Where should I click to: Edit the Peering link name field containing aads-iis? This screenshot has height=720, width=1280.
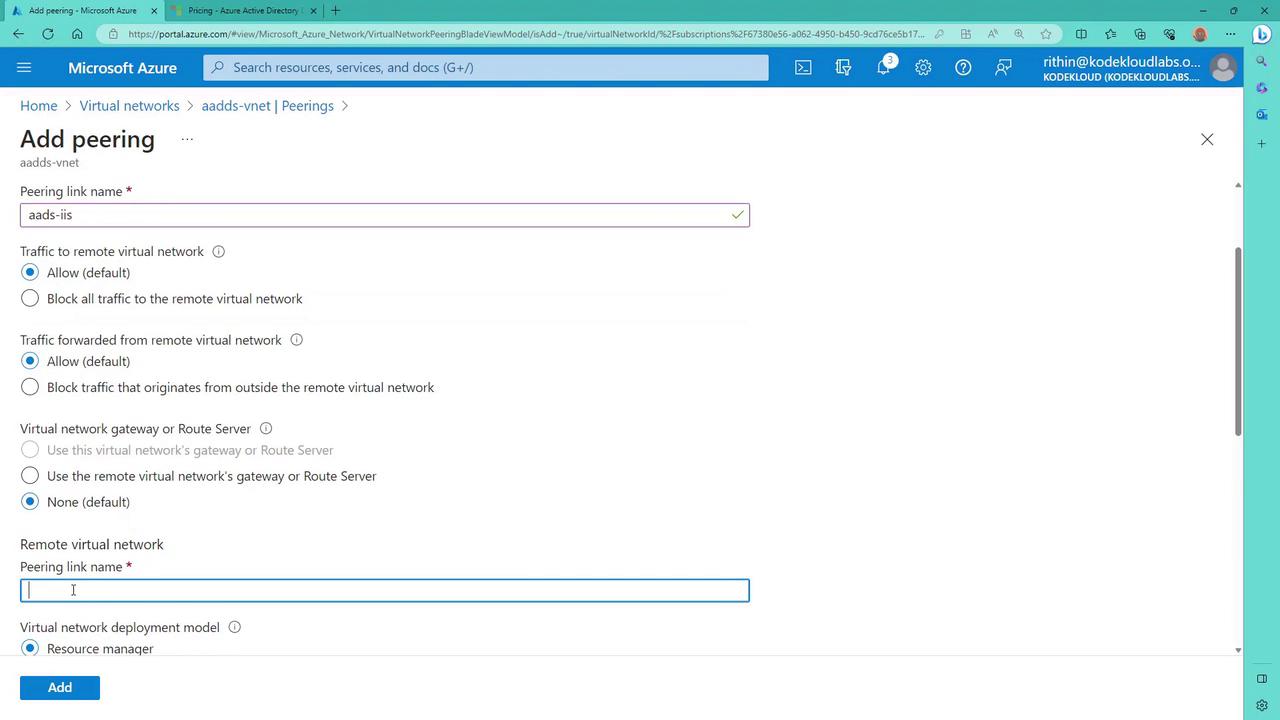385,215
